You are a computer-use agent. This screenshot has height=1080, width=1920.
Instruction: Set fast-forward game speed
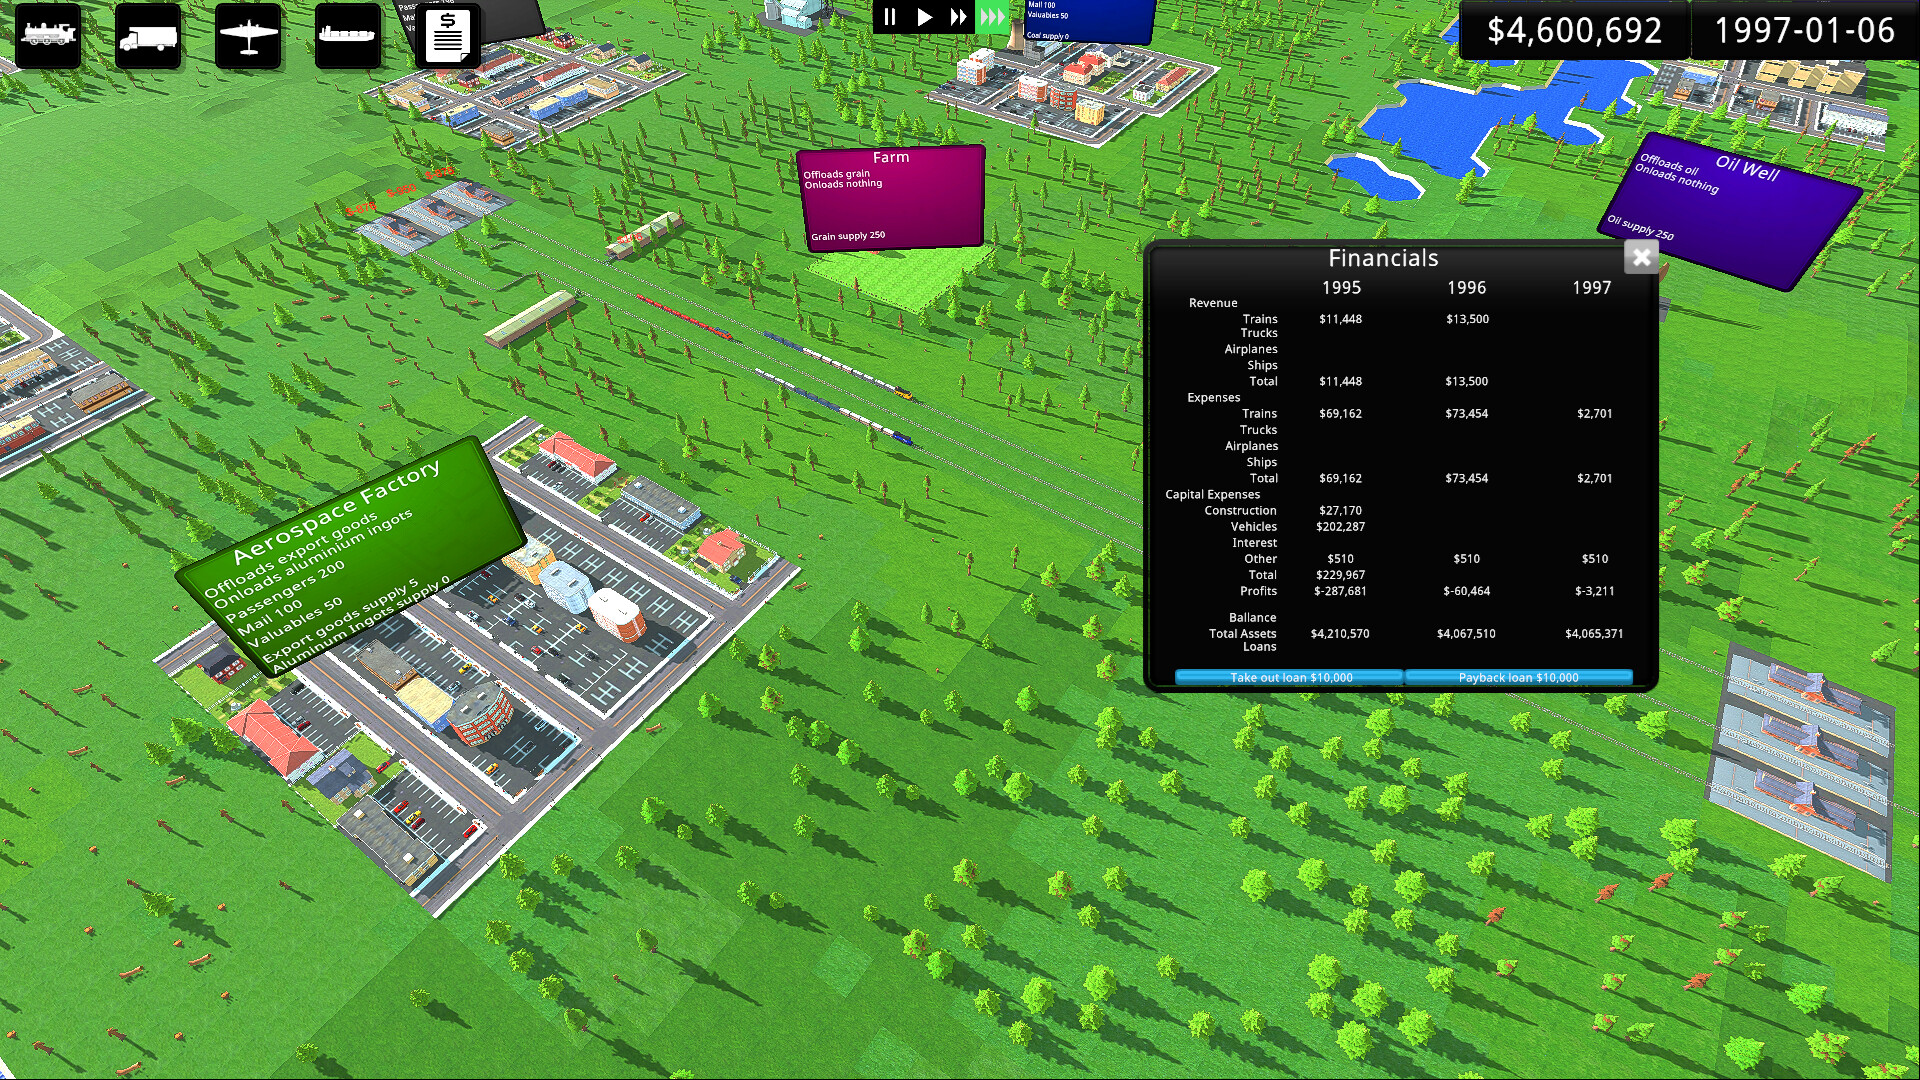point(958,17)
